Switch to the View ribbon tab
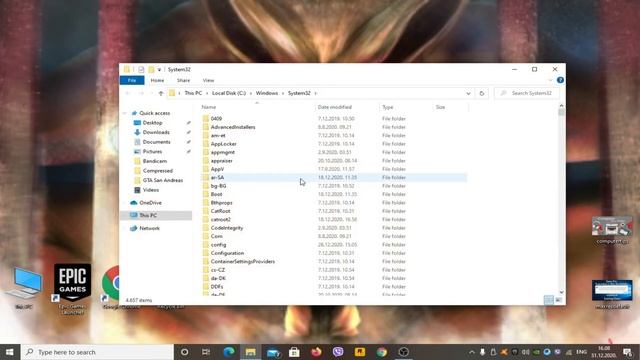 tap(208, 80)
